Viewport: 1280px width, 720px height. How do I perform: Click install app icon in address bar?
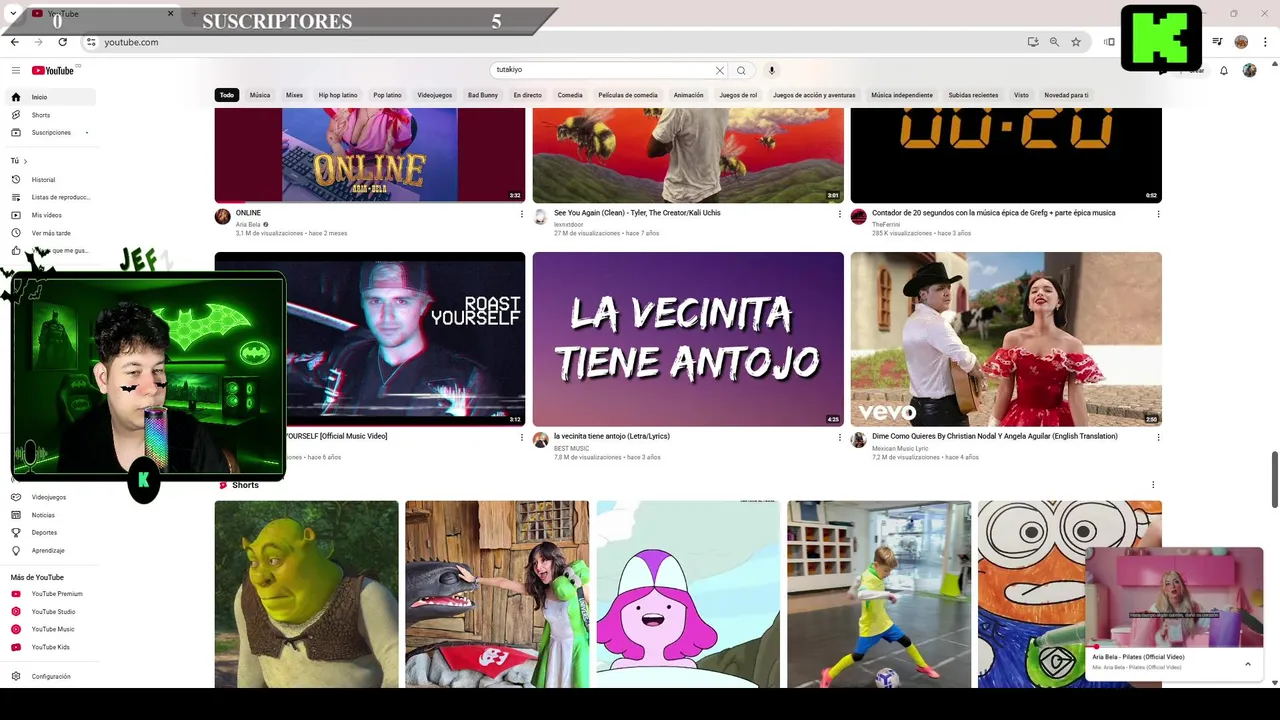(x=1033, y=42)
